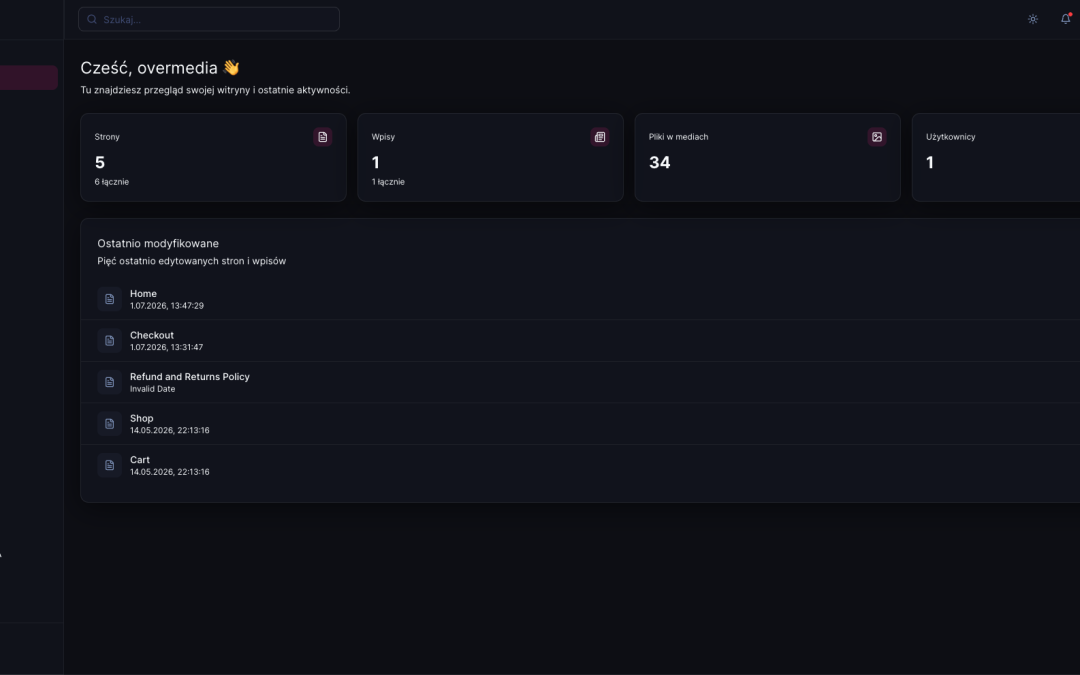Open the Strony statistics card

(214, 158)
